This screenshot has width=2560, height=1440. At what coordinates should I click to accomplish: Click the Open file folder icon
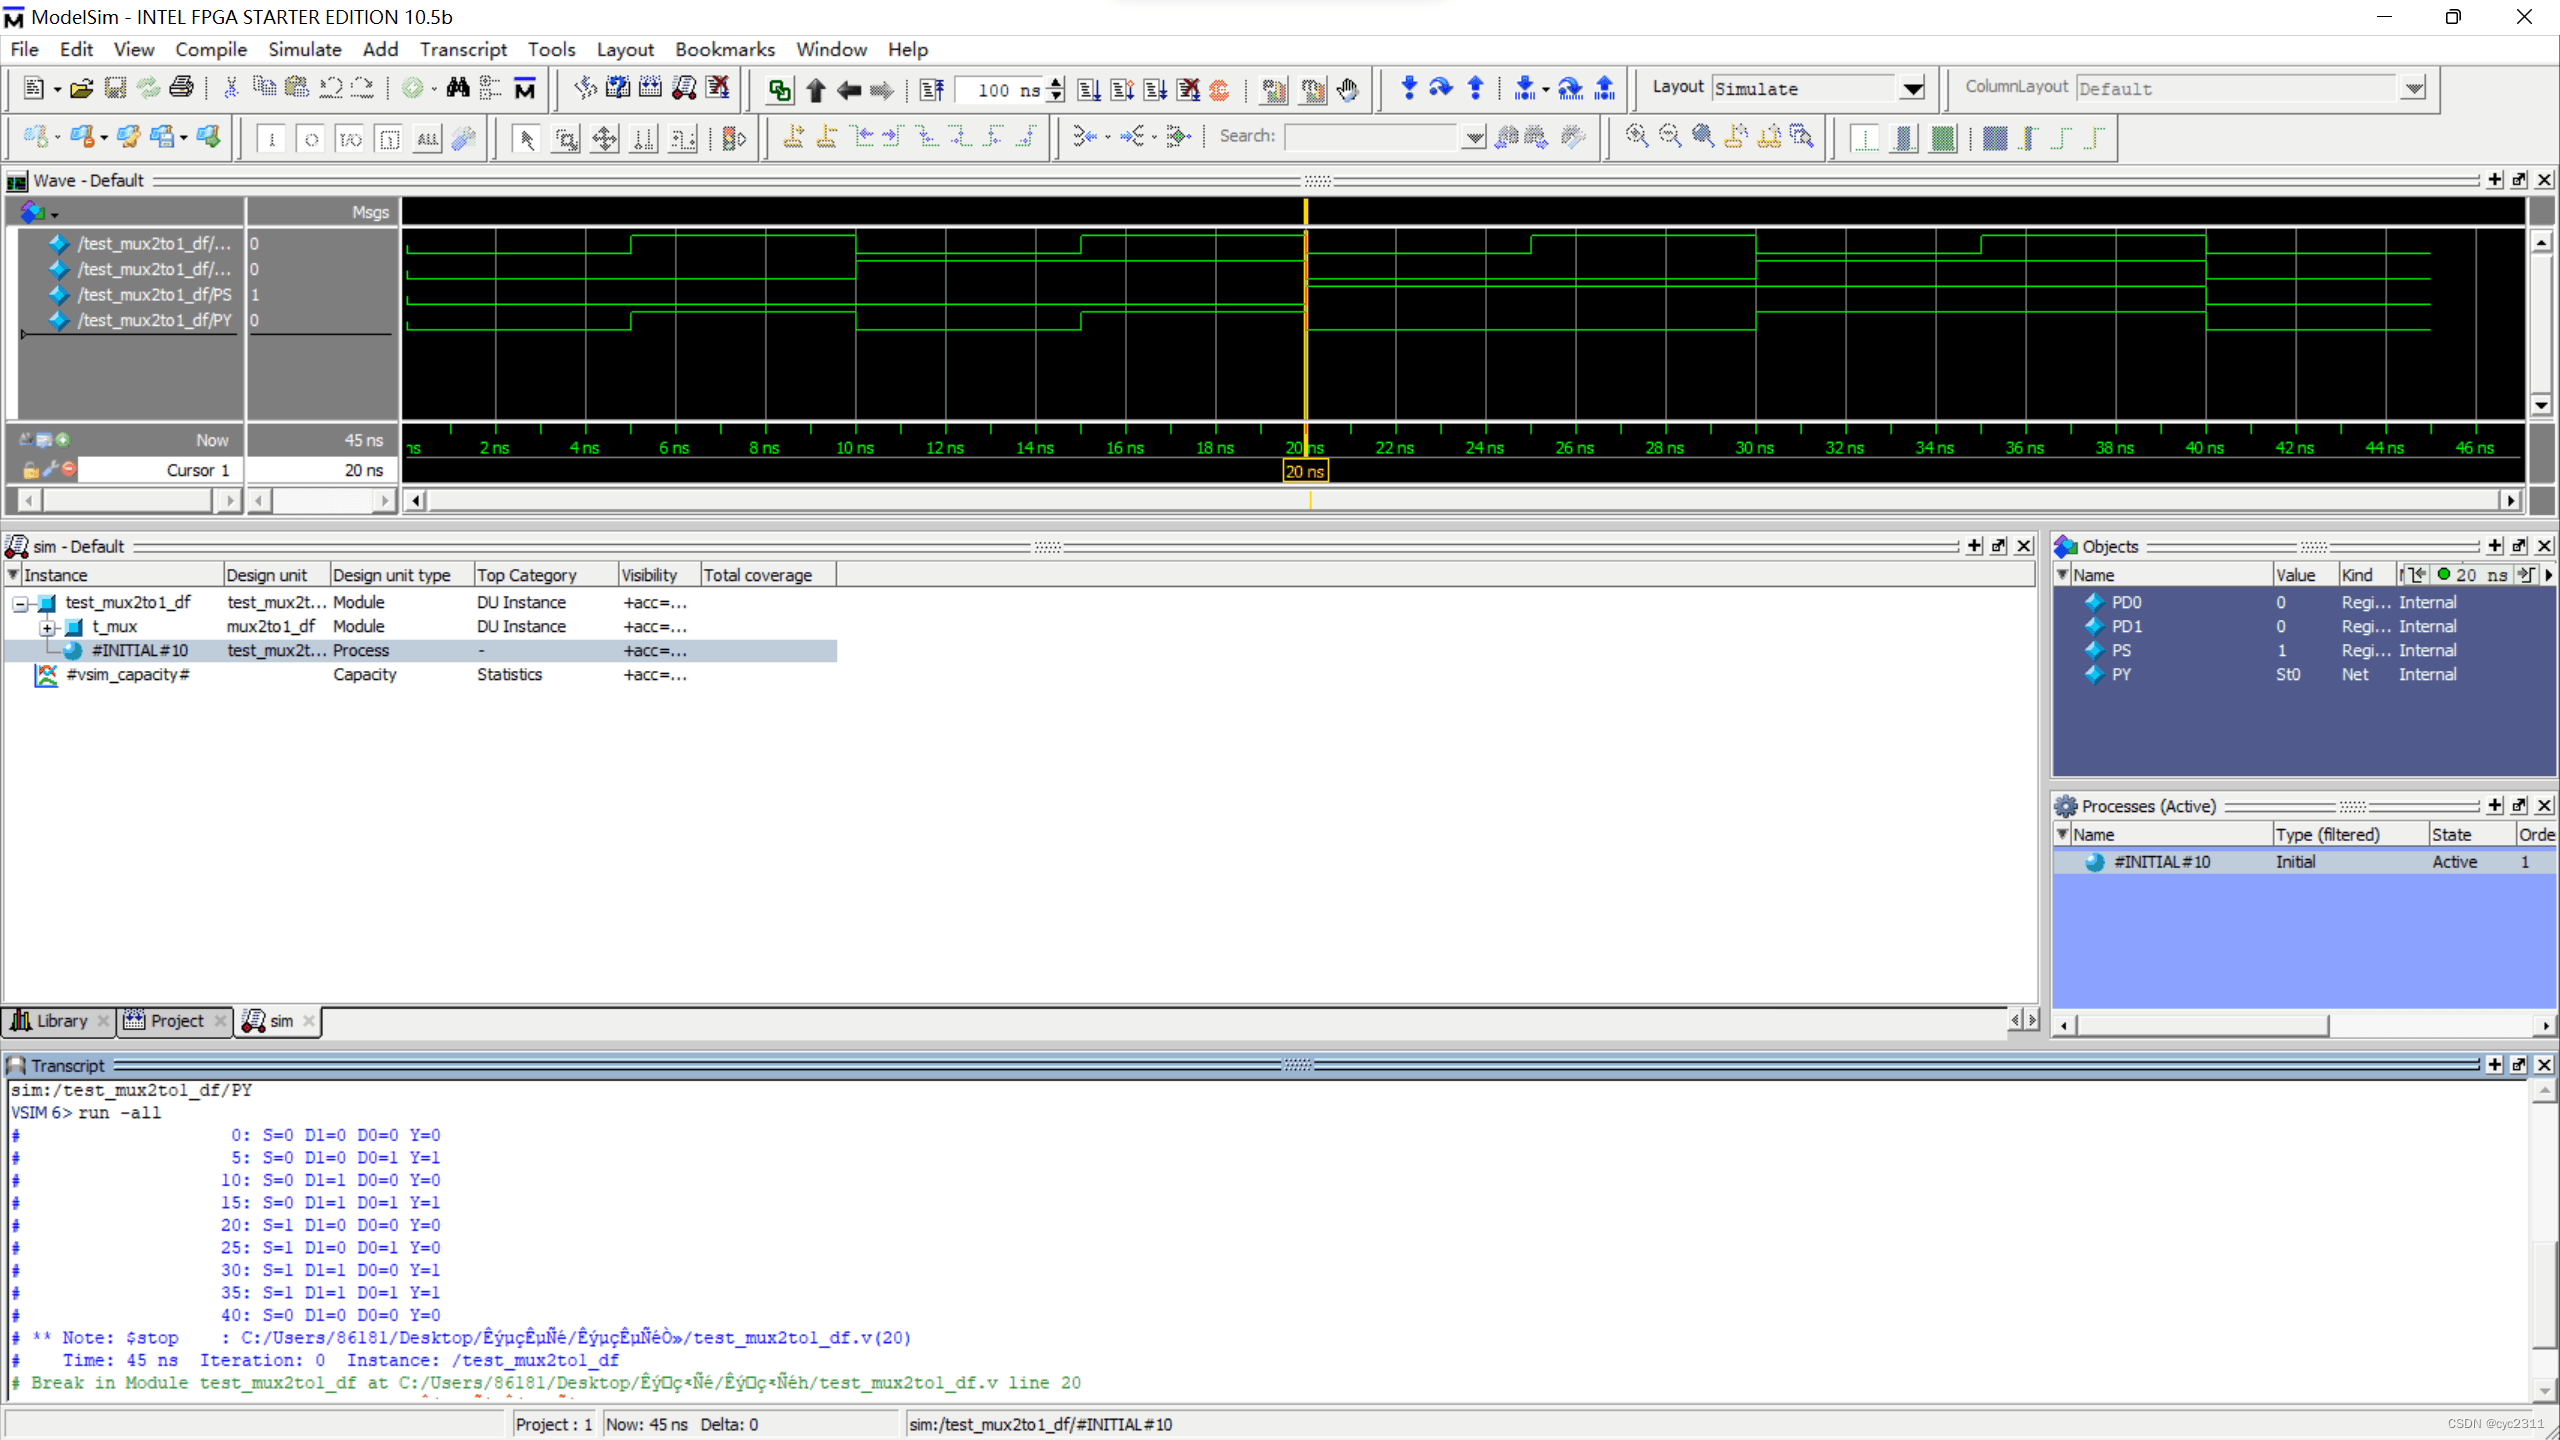click(x=82, y=89)
